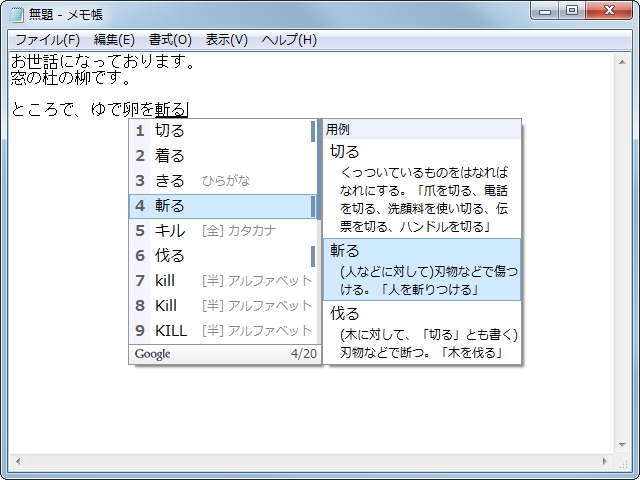Click the line 窓の杜の柳です。
The width and height of the screenshot is (640, 480).
coord(71,78)
